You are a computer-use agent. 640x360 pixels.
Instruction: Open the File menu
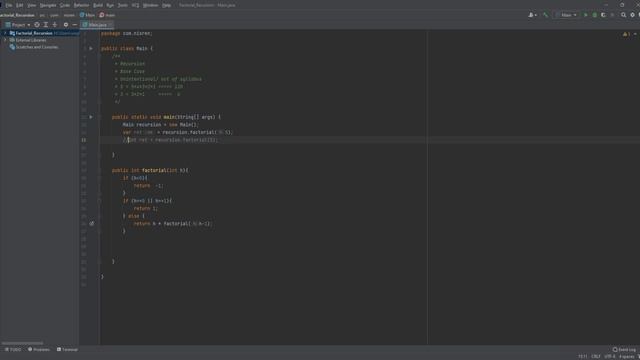[x=9, y=5]
